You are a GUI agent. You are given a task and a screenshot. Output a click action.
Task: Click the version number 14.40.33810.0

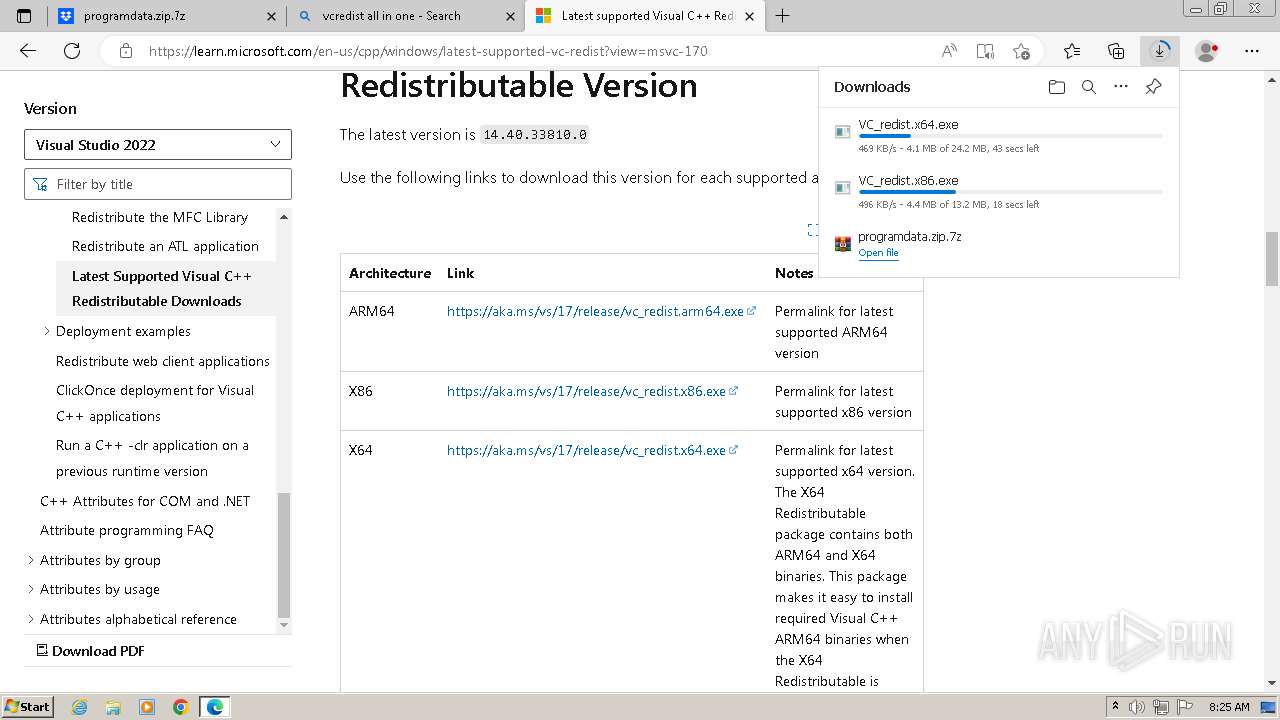click(534, 134)
